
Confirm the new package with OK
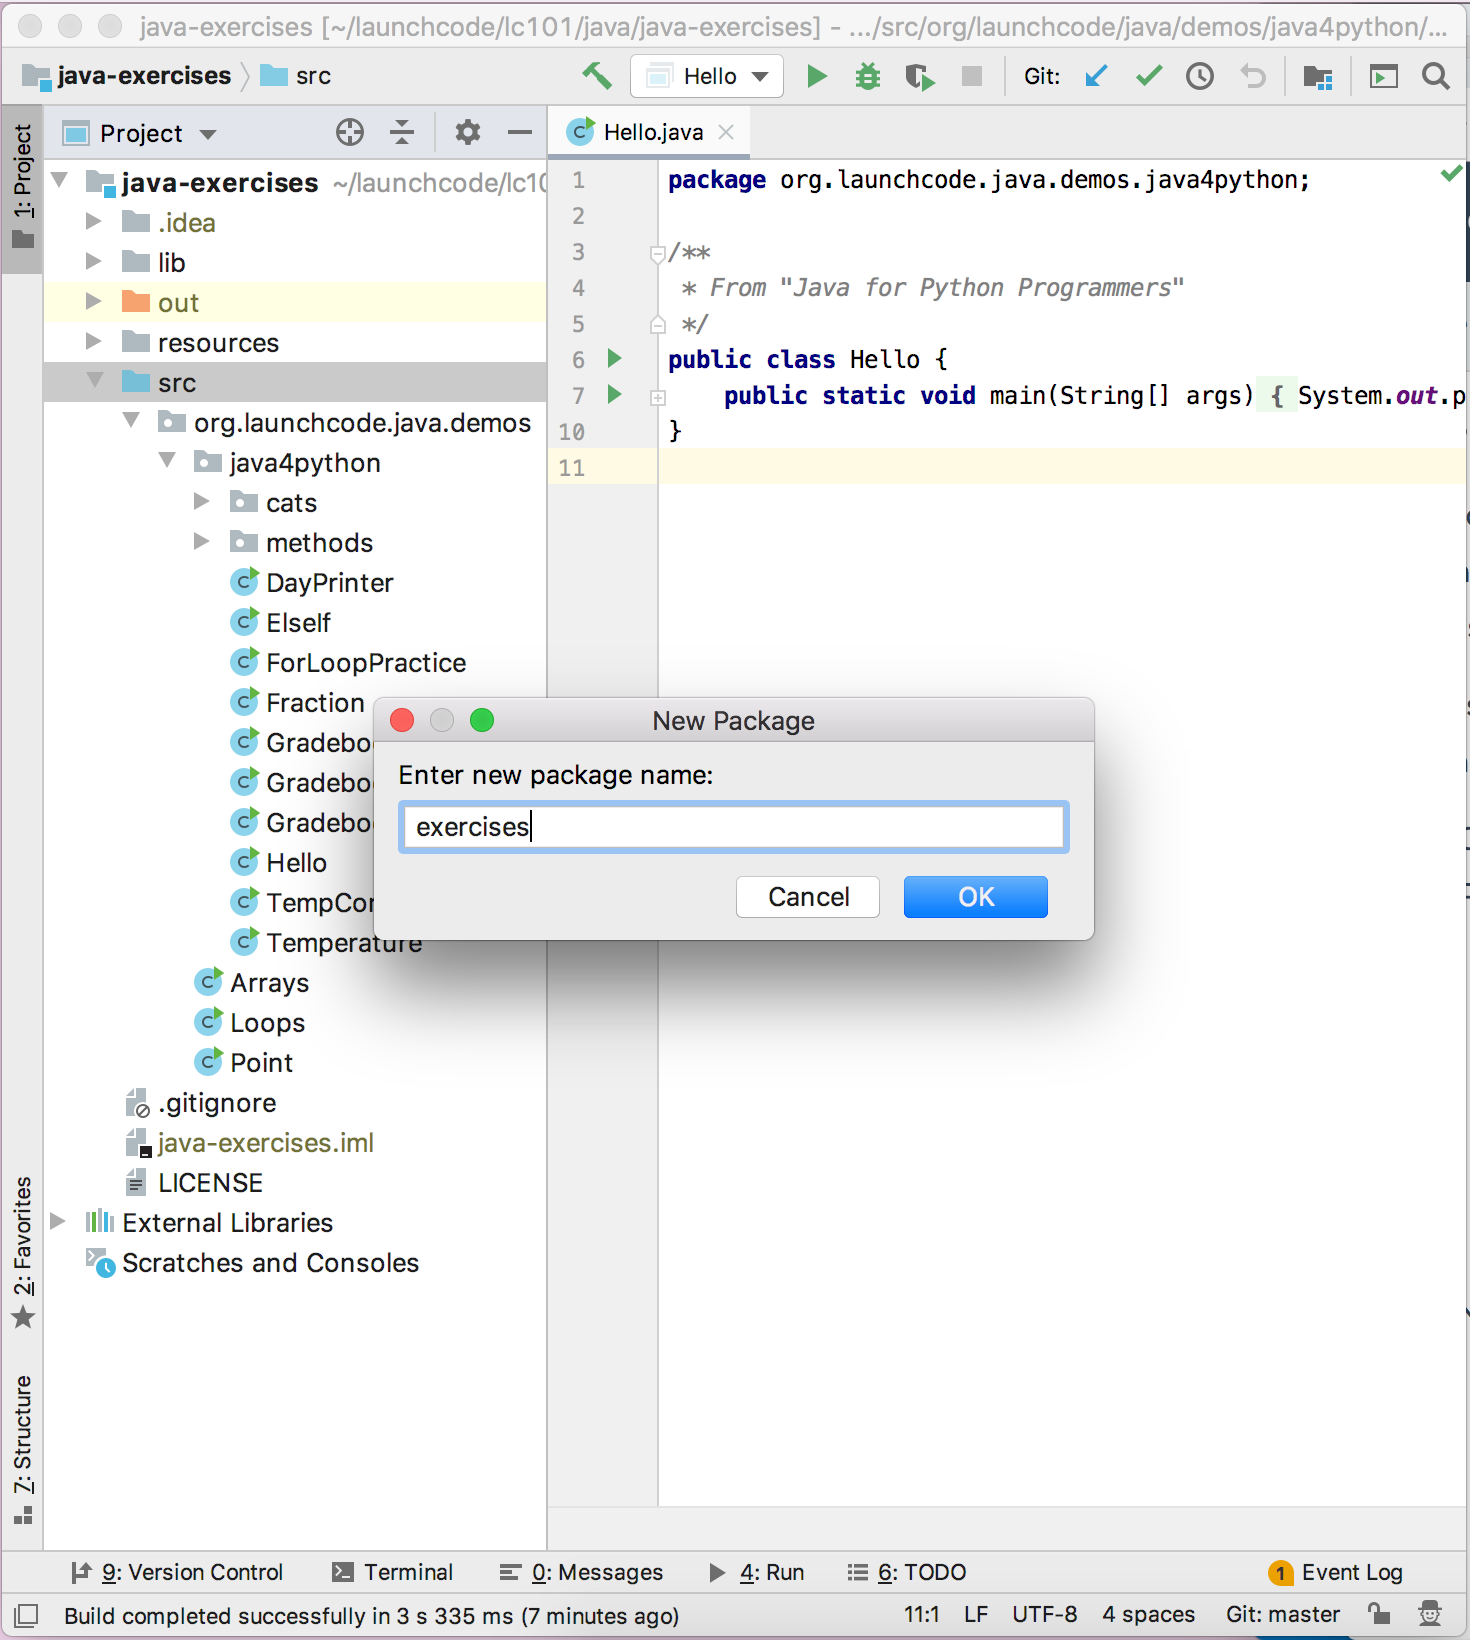pos(976,897)
